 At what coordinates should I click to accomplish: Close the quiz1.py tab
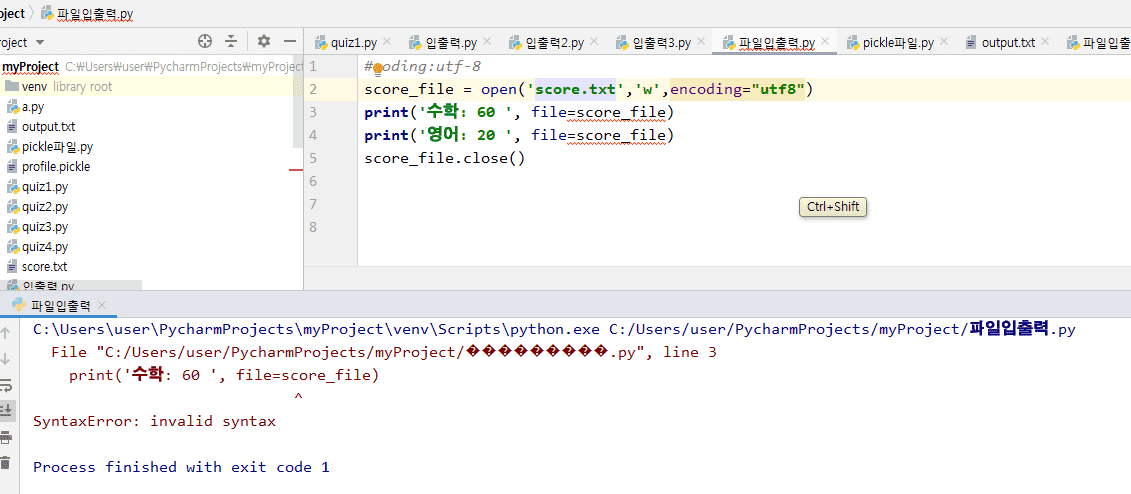coord(387,42)
